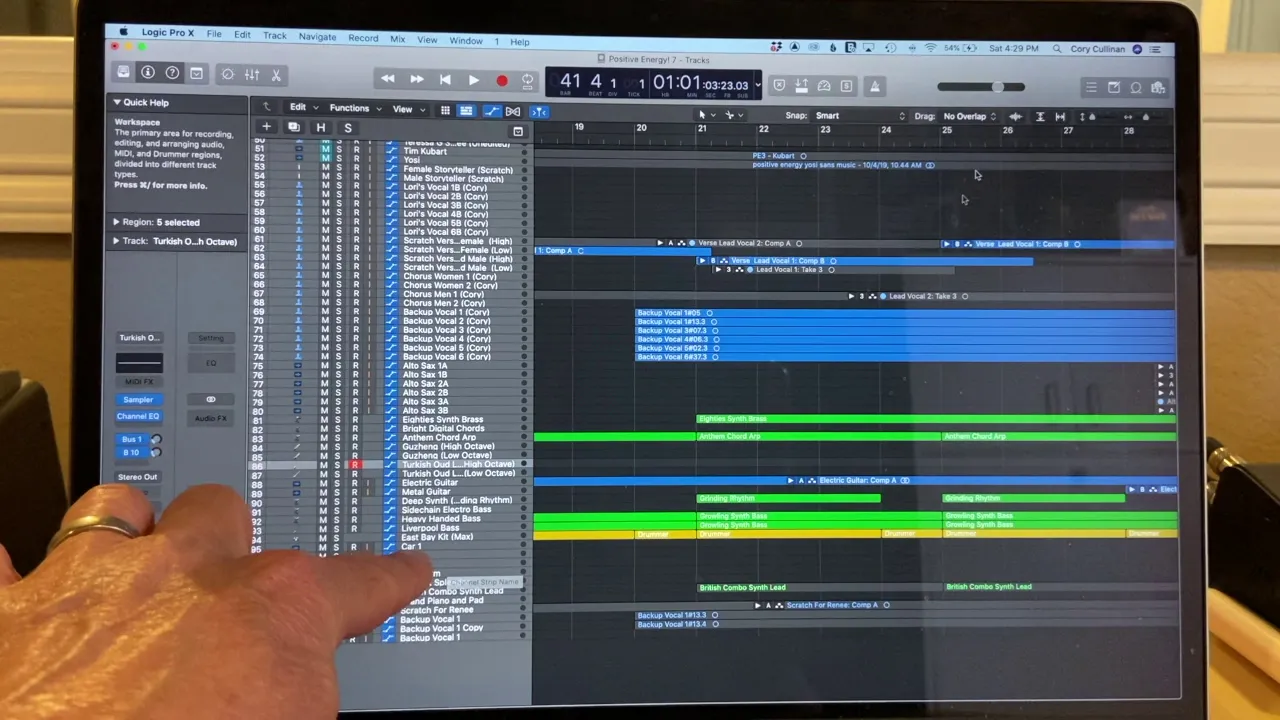Open the Snap Smart dropdown
Image resolution: width=1280 pixels, height=720 pixels.
(860, 116)
